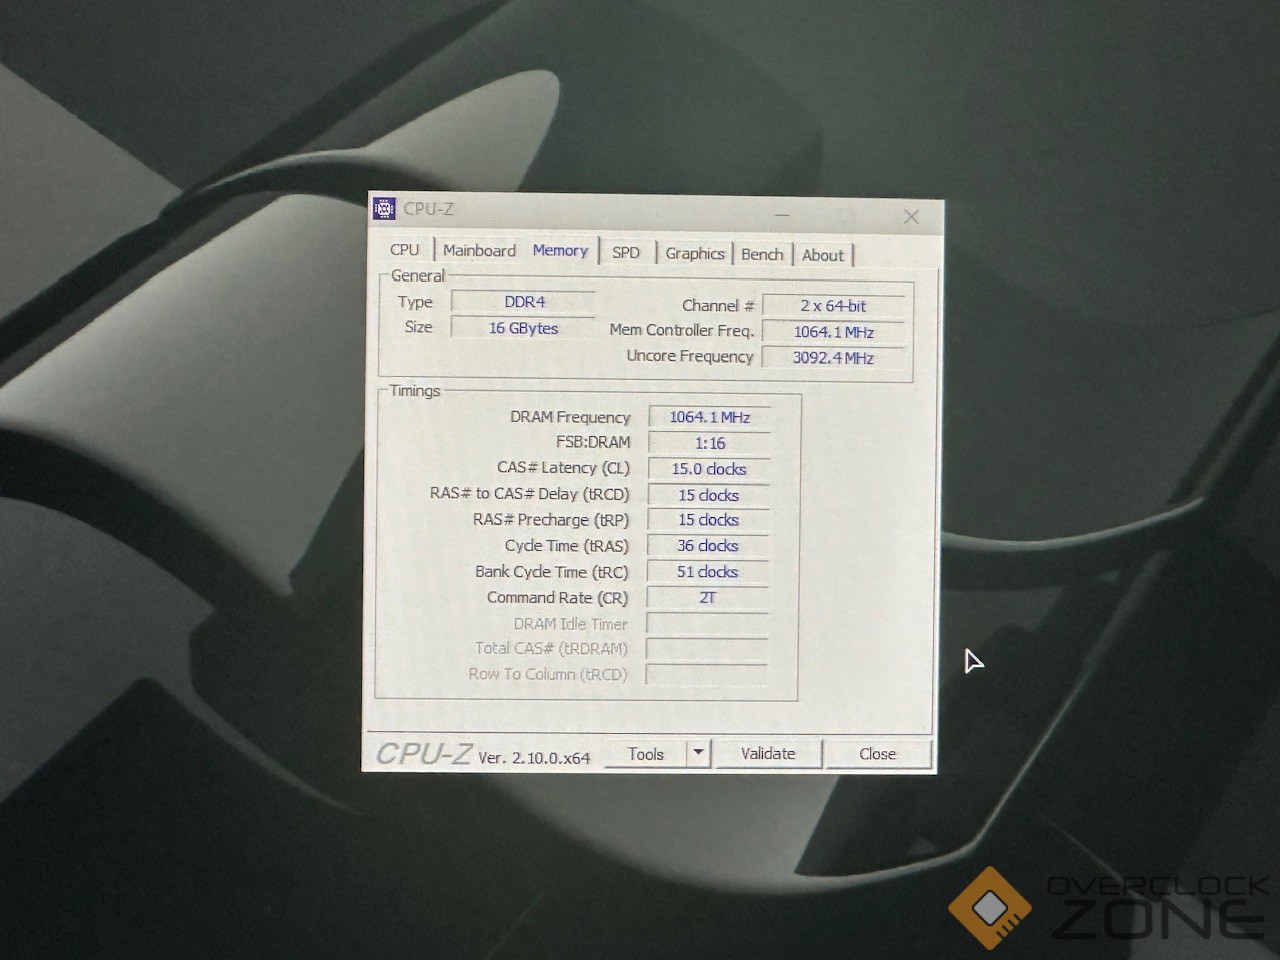1280x960 pixels.
Task: Click the 'DRAM Frequency' label
Action: tap(570, 417)
